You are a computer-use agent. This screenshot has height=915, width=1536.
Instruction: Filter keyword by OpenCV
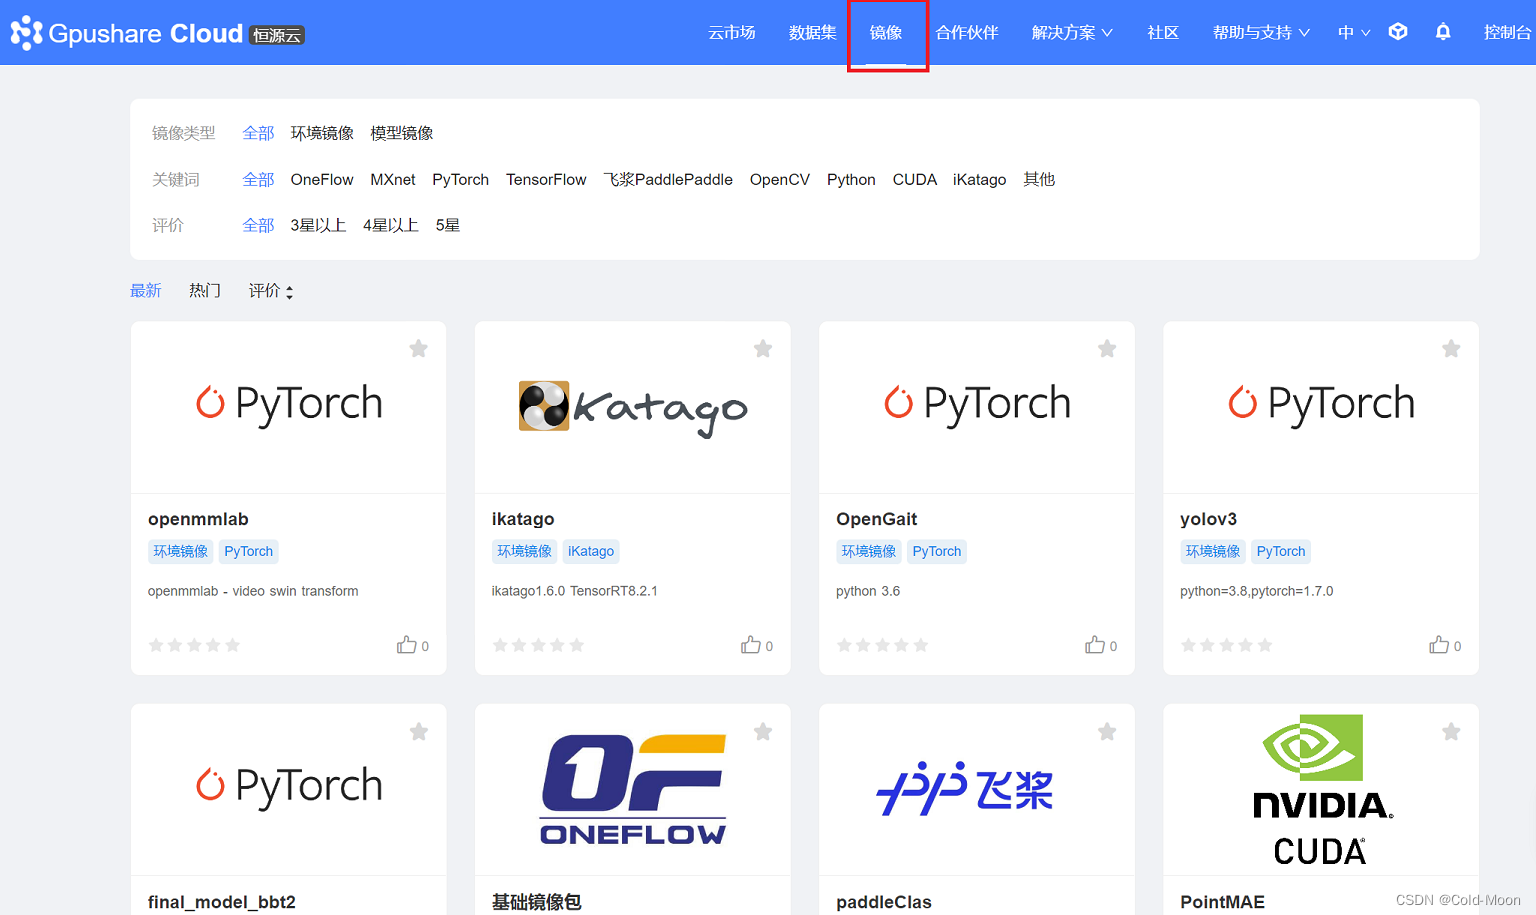(780, 180)
